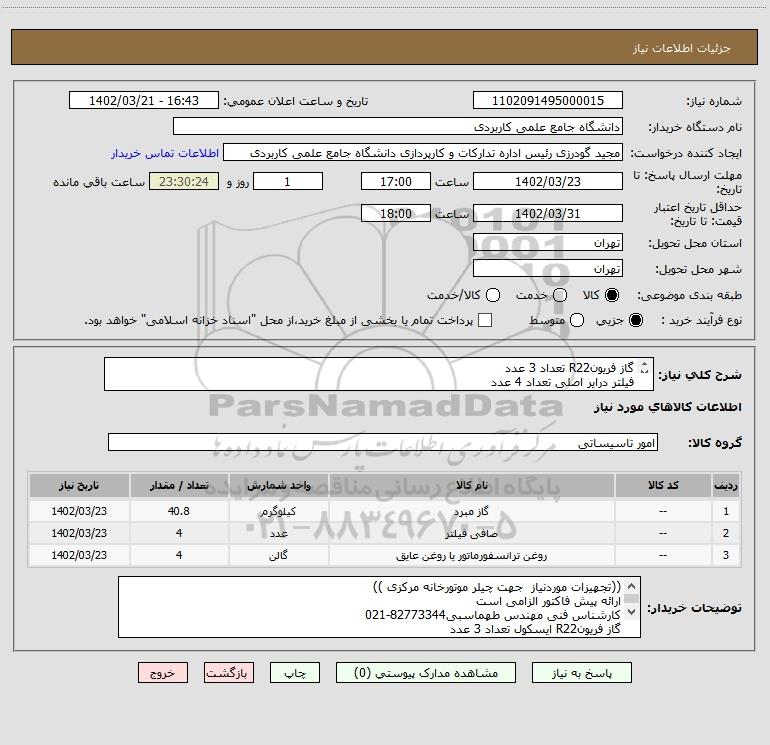Click the روغن ترانسفورماتور یا روغن عایق cell
The width and height of the screenshot is (770, 745).
[x=471, y=555]
